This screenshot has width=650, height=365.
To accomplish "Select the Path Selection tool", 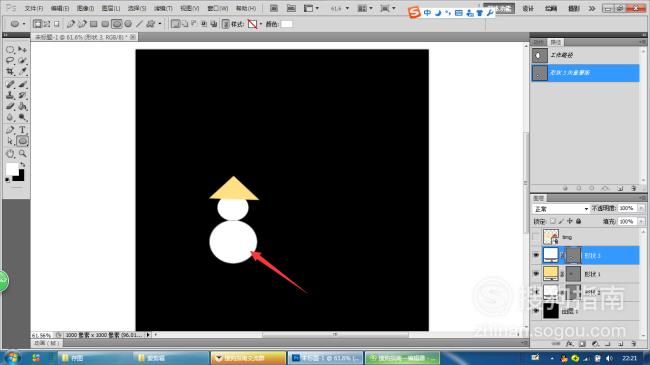I will [10, 141].
